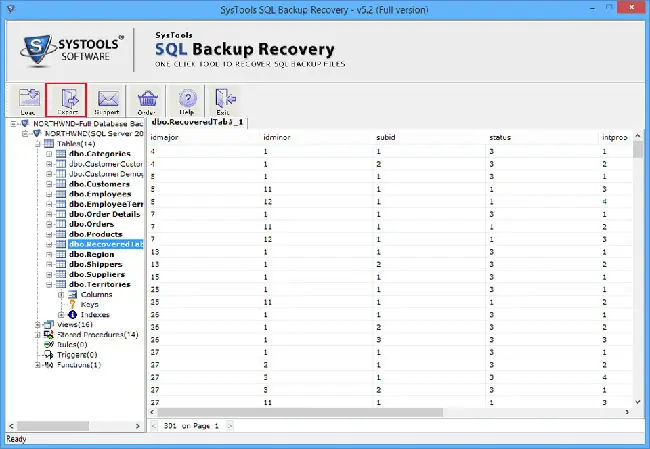650x449 pixels.
Task: Collapse the Tables(14) node
Action: [37, 143]
